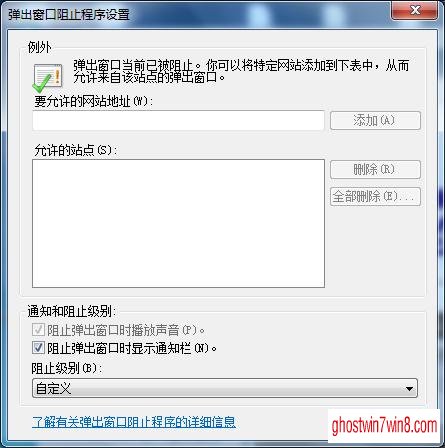The width and height of the screenshot is (445, 448).
Task: Expand the 自定义 dropdown arrow
Action: click(409, 389)
